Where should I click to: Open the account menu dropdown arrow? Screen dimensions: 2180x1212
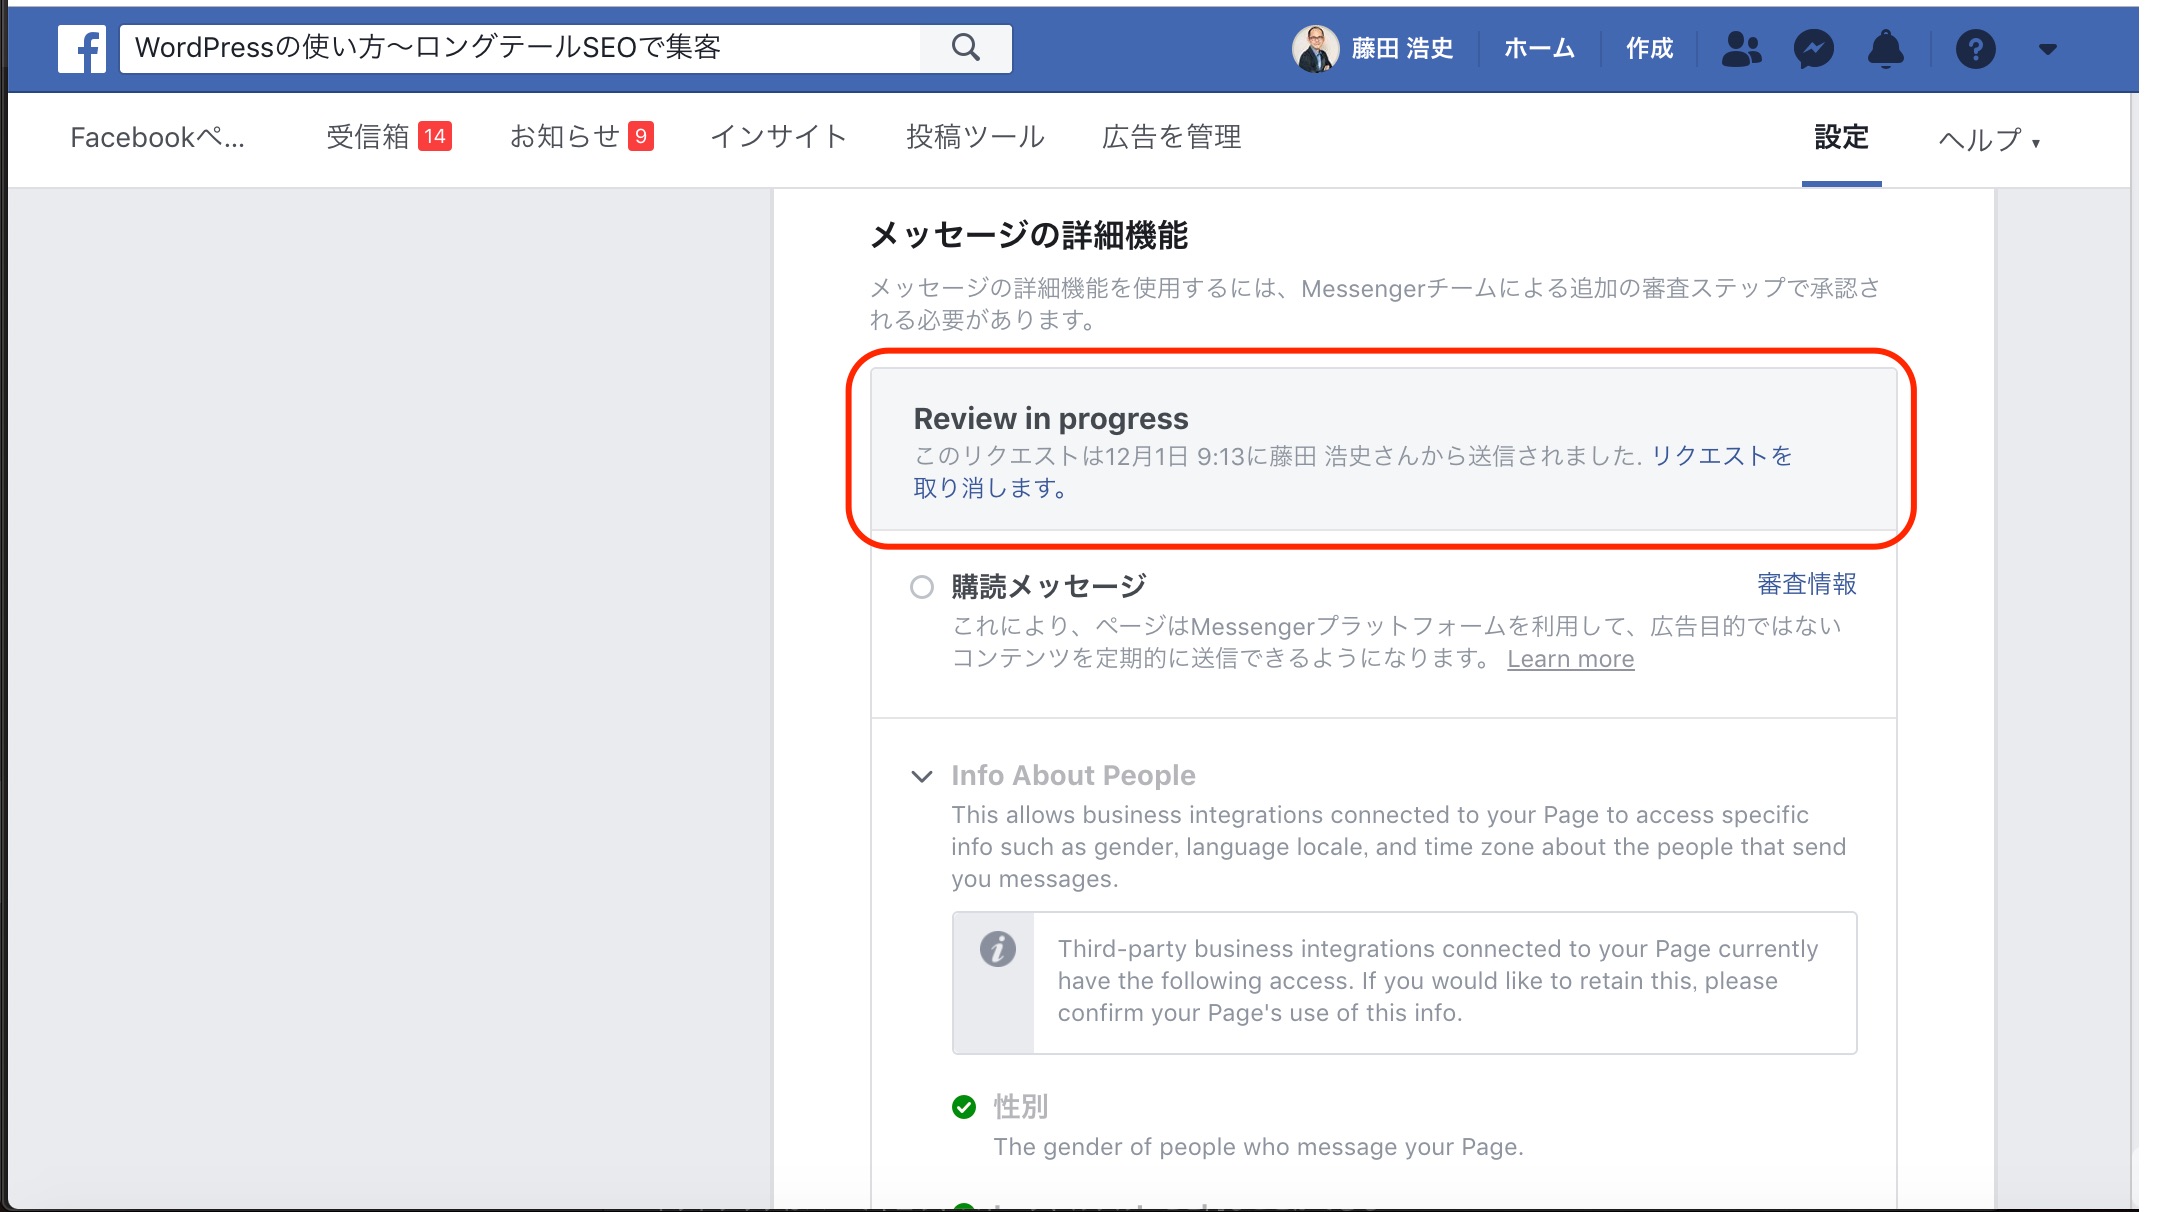pyautogui.click(x=2047, y=49)
